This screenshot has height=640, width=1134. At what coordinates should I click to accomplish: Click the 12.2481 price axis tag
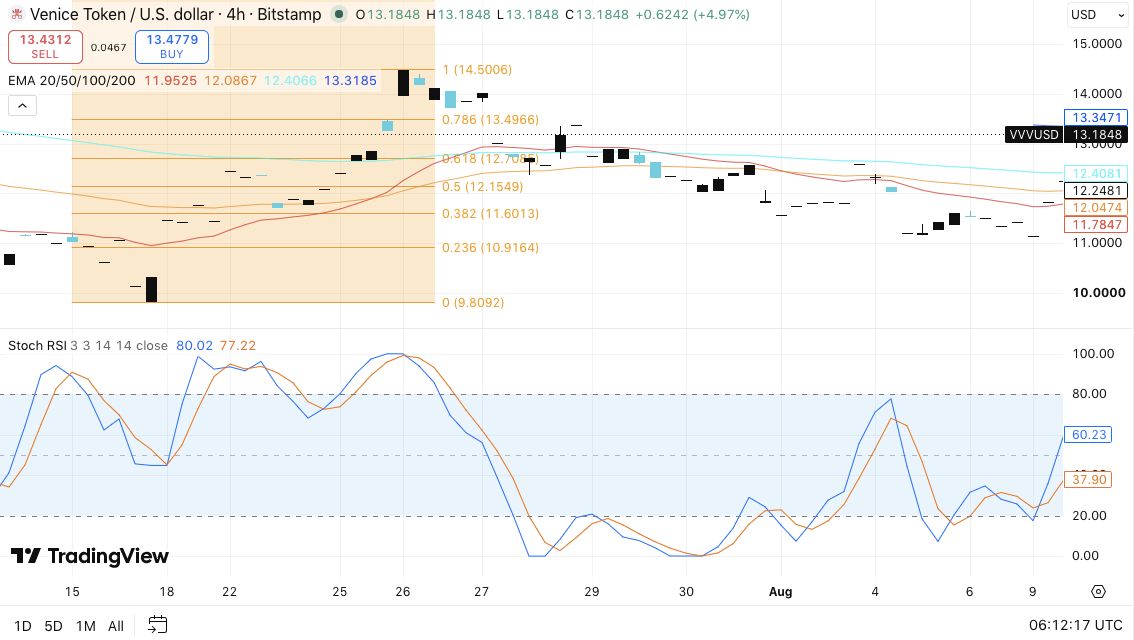[1096, 190]
